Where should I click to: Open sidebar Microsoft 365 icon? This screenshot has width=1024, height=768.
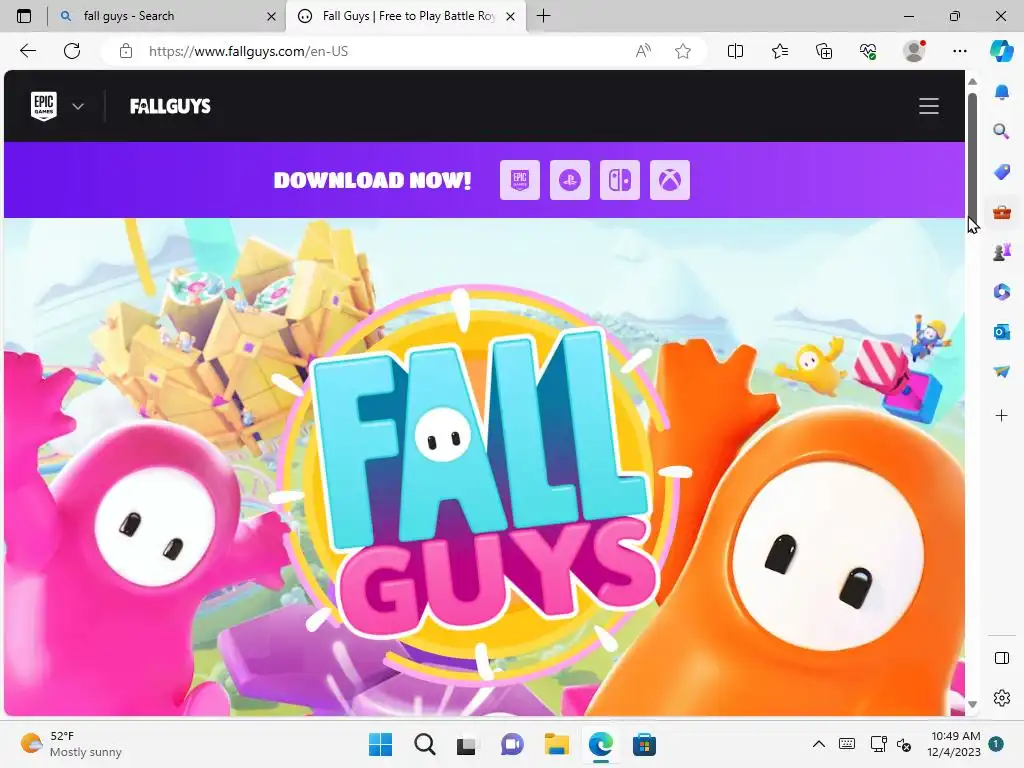1002,291
